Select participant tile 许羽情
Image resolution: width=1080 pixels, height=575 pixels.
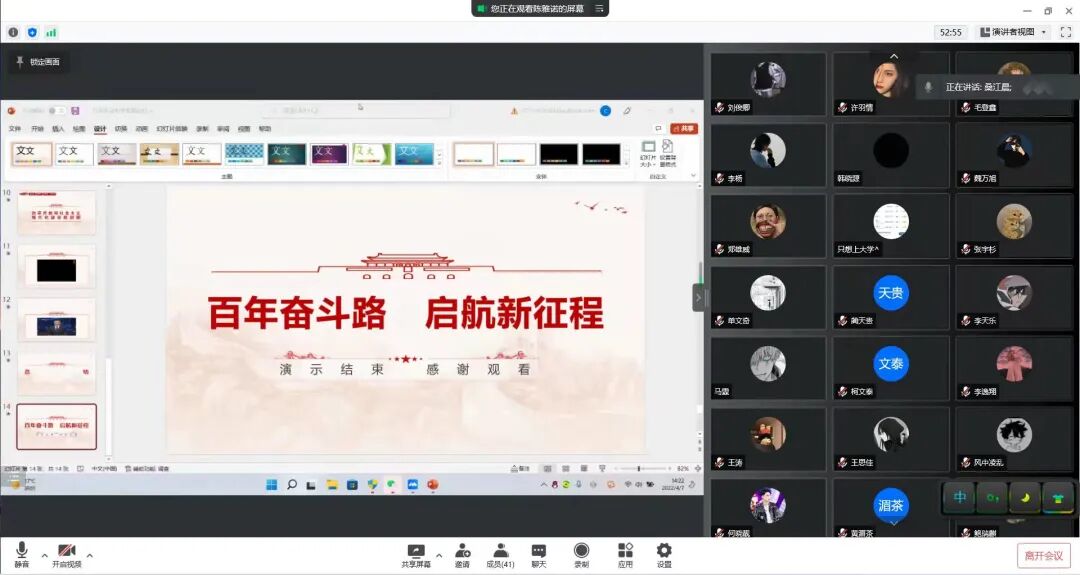[x=891, y=84]
